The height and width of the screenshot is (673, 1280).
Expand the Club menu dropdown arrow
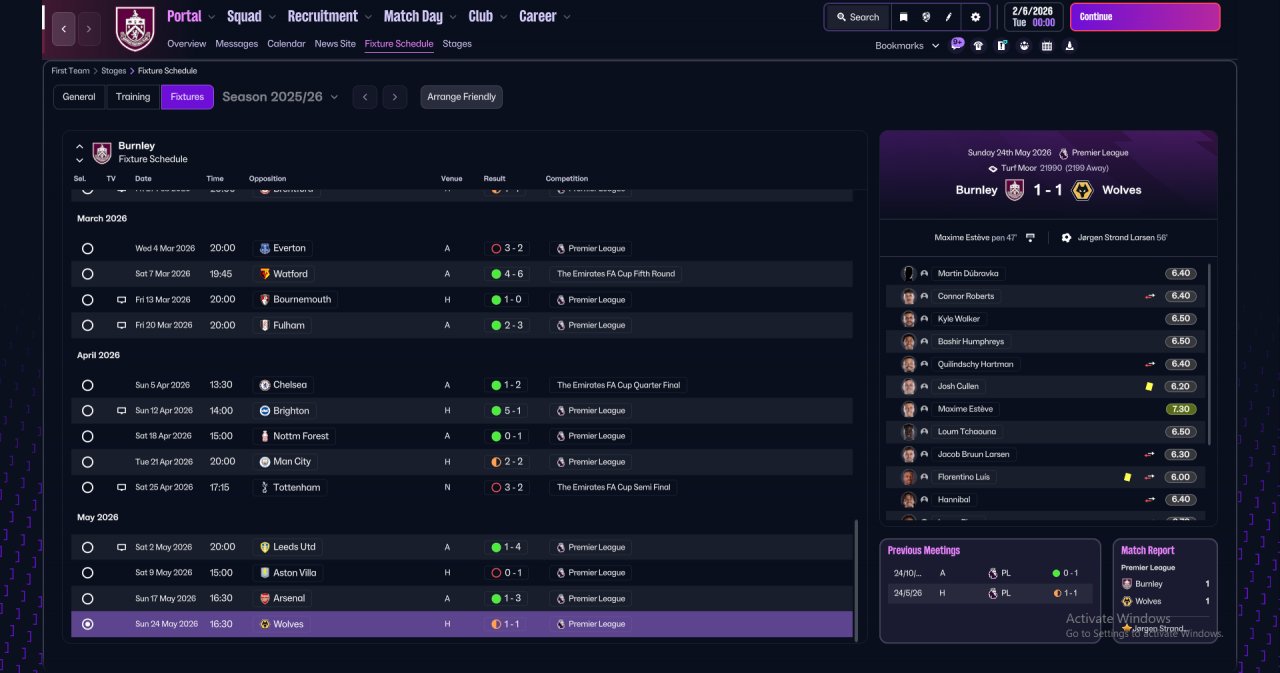tap(502, 17)
